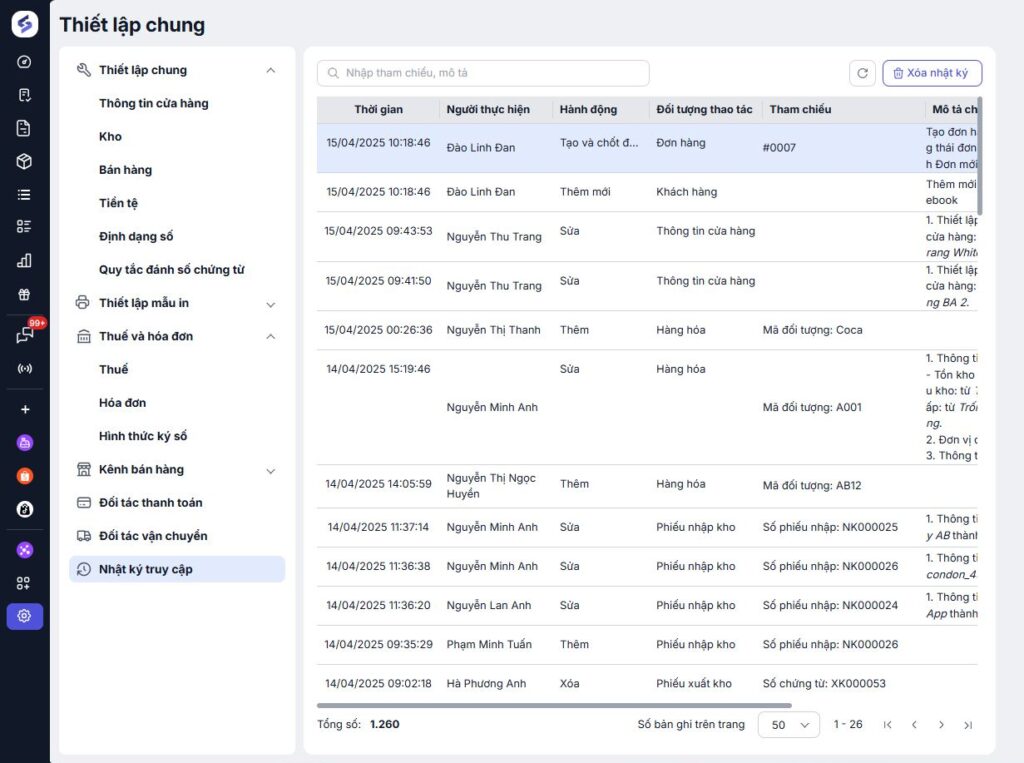Focus the Nhập tham chiếu, mô tả search field

pos(483,73)
